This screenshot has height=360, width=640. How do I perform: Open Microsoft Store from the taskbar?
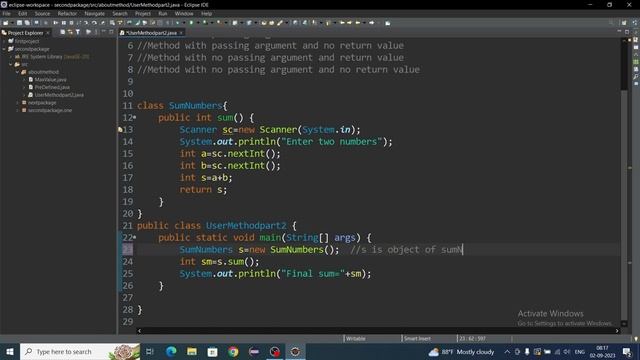click(x=212, y=351)
